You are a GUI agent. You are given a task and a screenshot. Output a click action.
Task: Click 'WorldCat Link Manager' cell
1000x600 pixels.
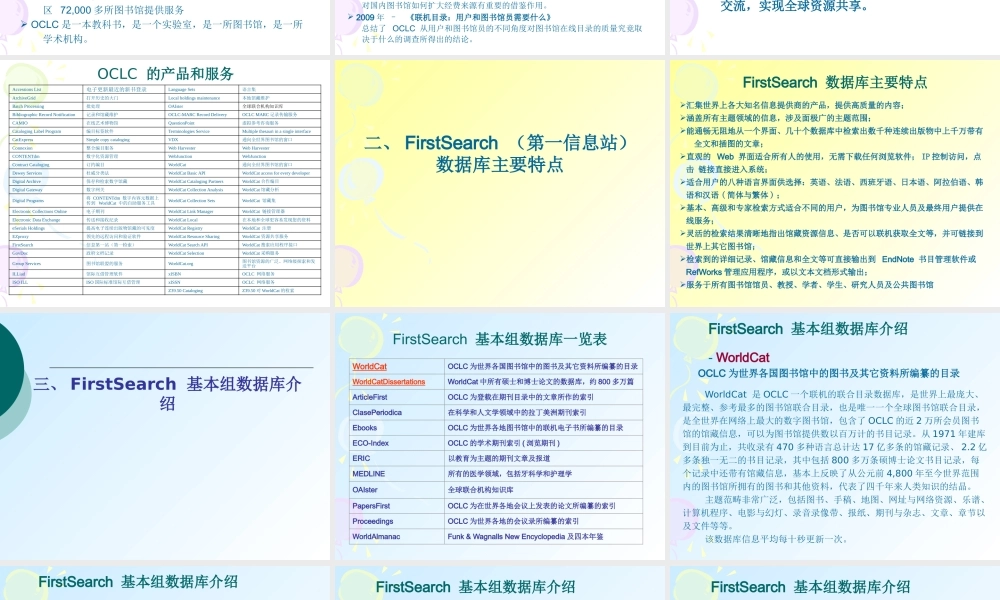tap(191, 211)
